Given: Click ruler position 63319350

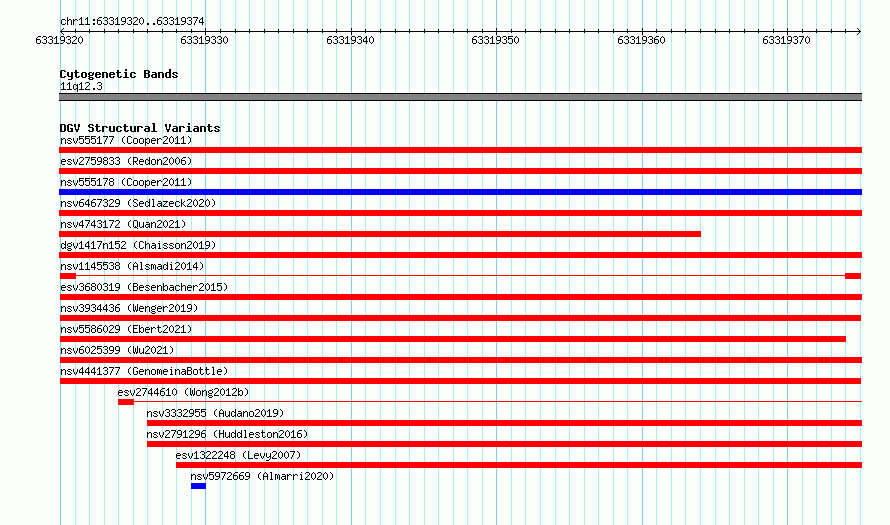Looking at the screenshot, I should 496,40.
